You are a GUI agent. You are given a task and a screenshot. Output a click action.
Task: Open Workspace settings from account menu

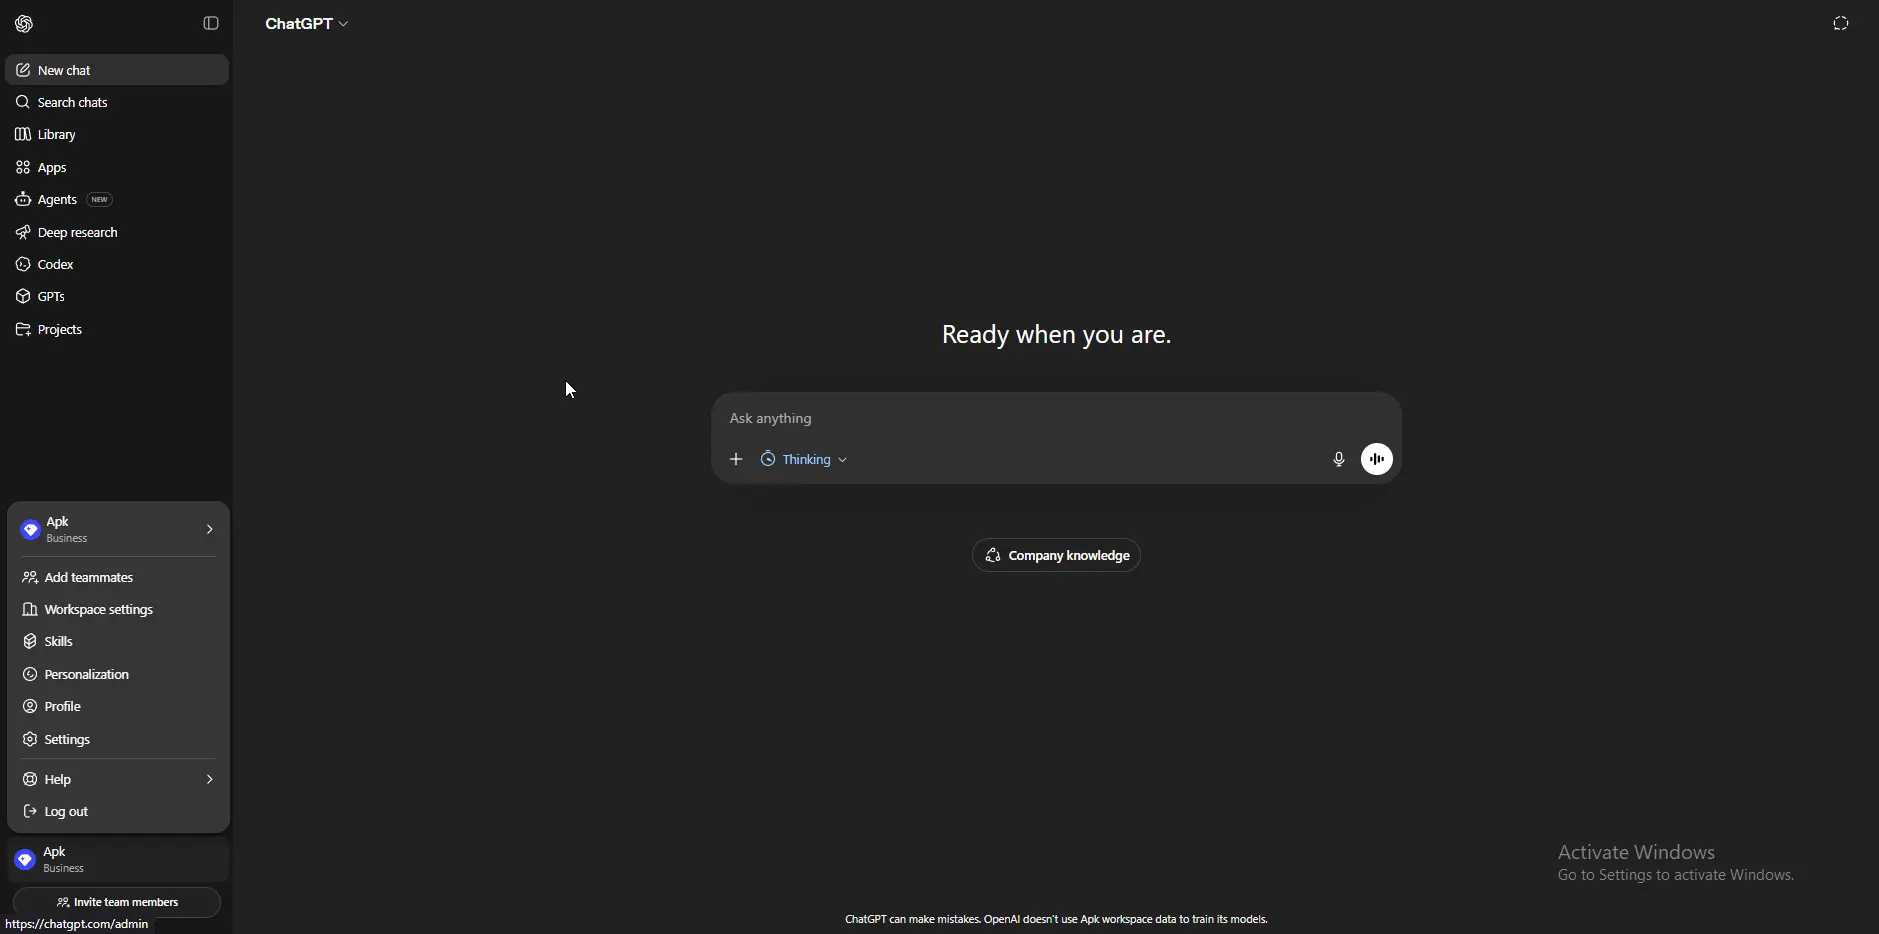click(x=118, y=609)
